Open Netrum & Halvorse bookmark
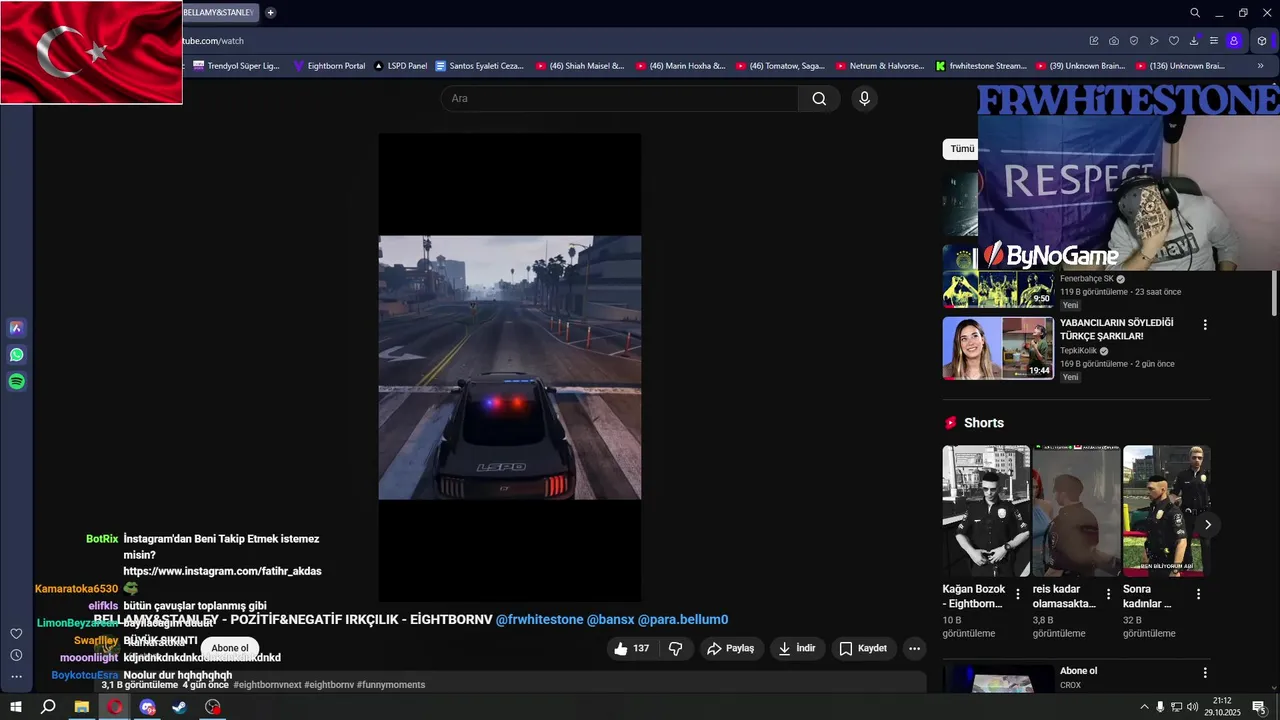1280x720 pixels. 880,66
